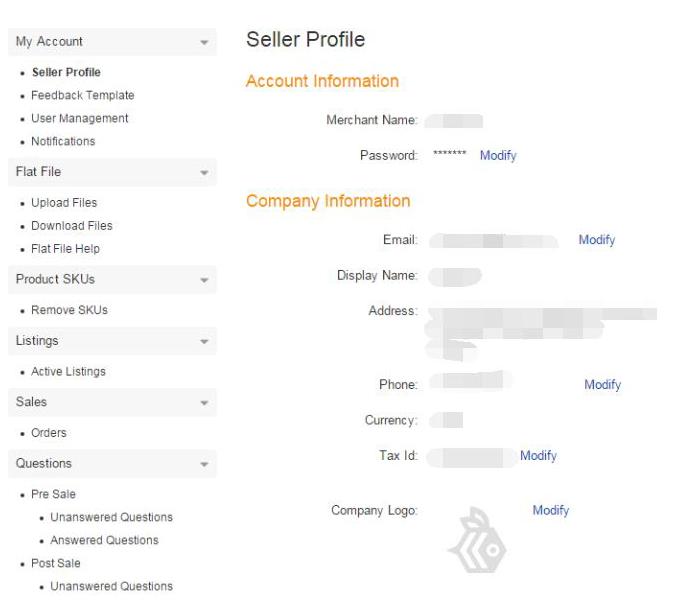Collapse the Flat File section arrow
The image size is (695, 615).
(204, 173)
